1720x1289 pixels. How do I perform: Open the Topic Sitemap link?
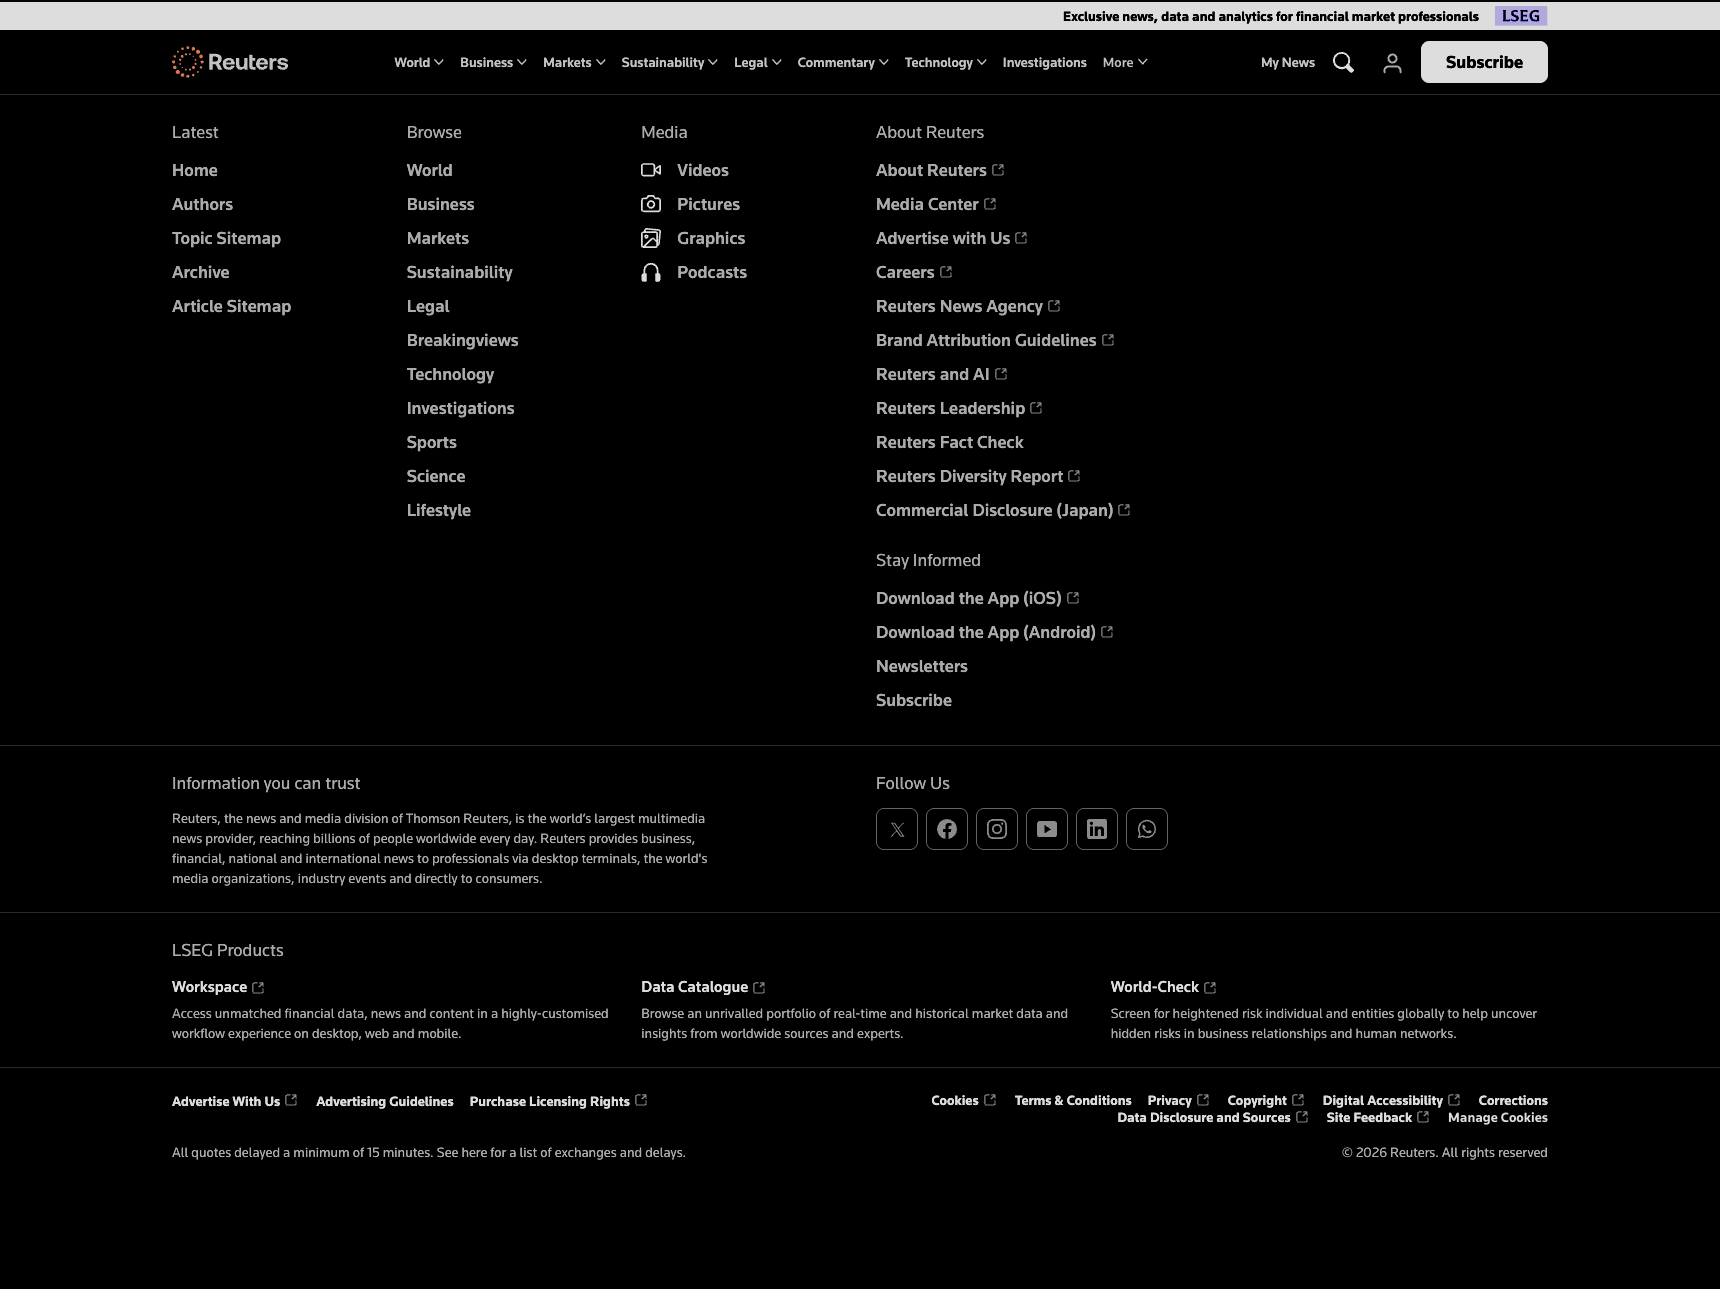[226, 238]
